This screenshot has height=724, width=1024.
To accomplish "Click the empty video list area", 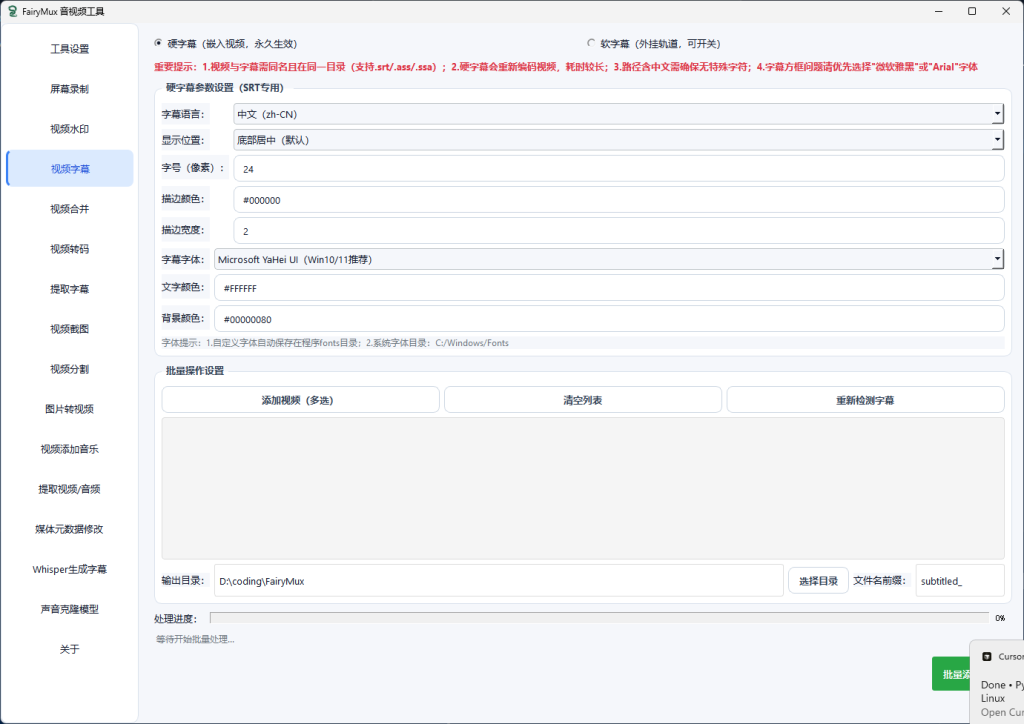I will click(583, 488).
